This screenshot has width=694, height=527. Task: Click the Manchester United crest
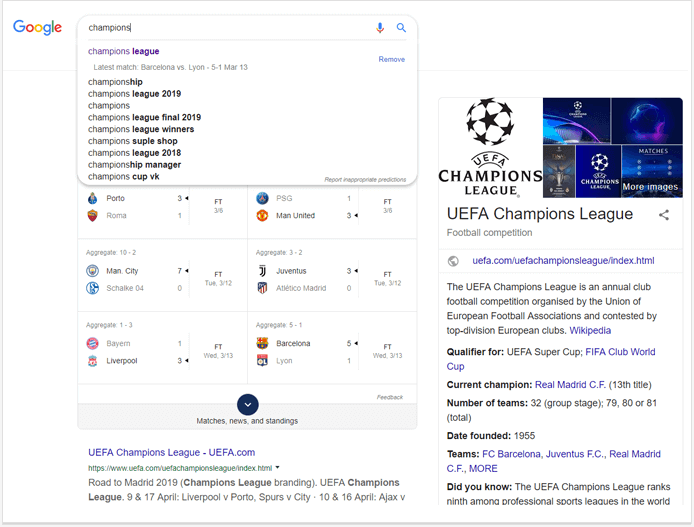click(x=262, y=215)
